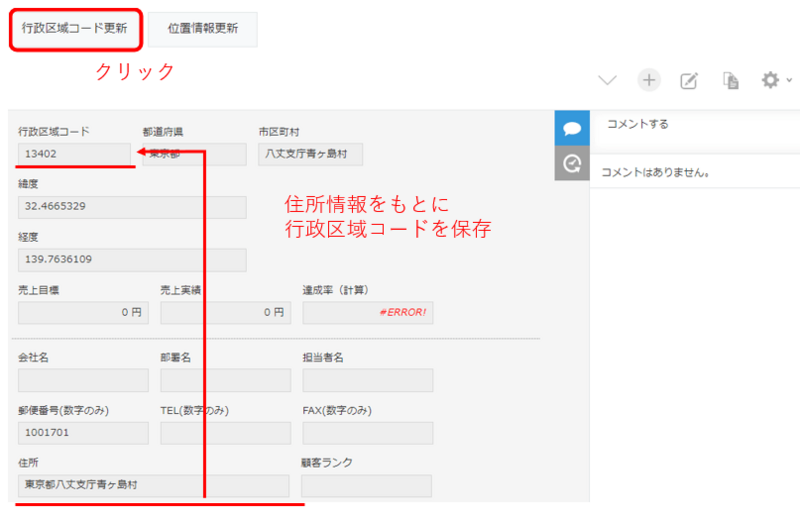Click the 行政区域コード更新 button

click(75, 29)
